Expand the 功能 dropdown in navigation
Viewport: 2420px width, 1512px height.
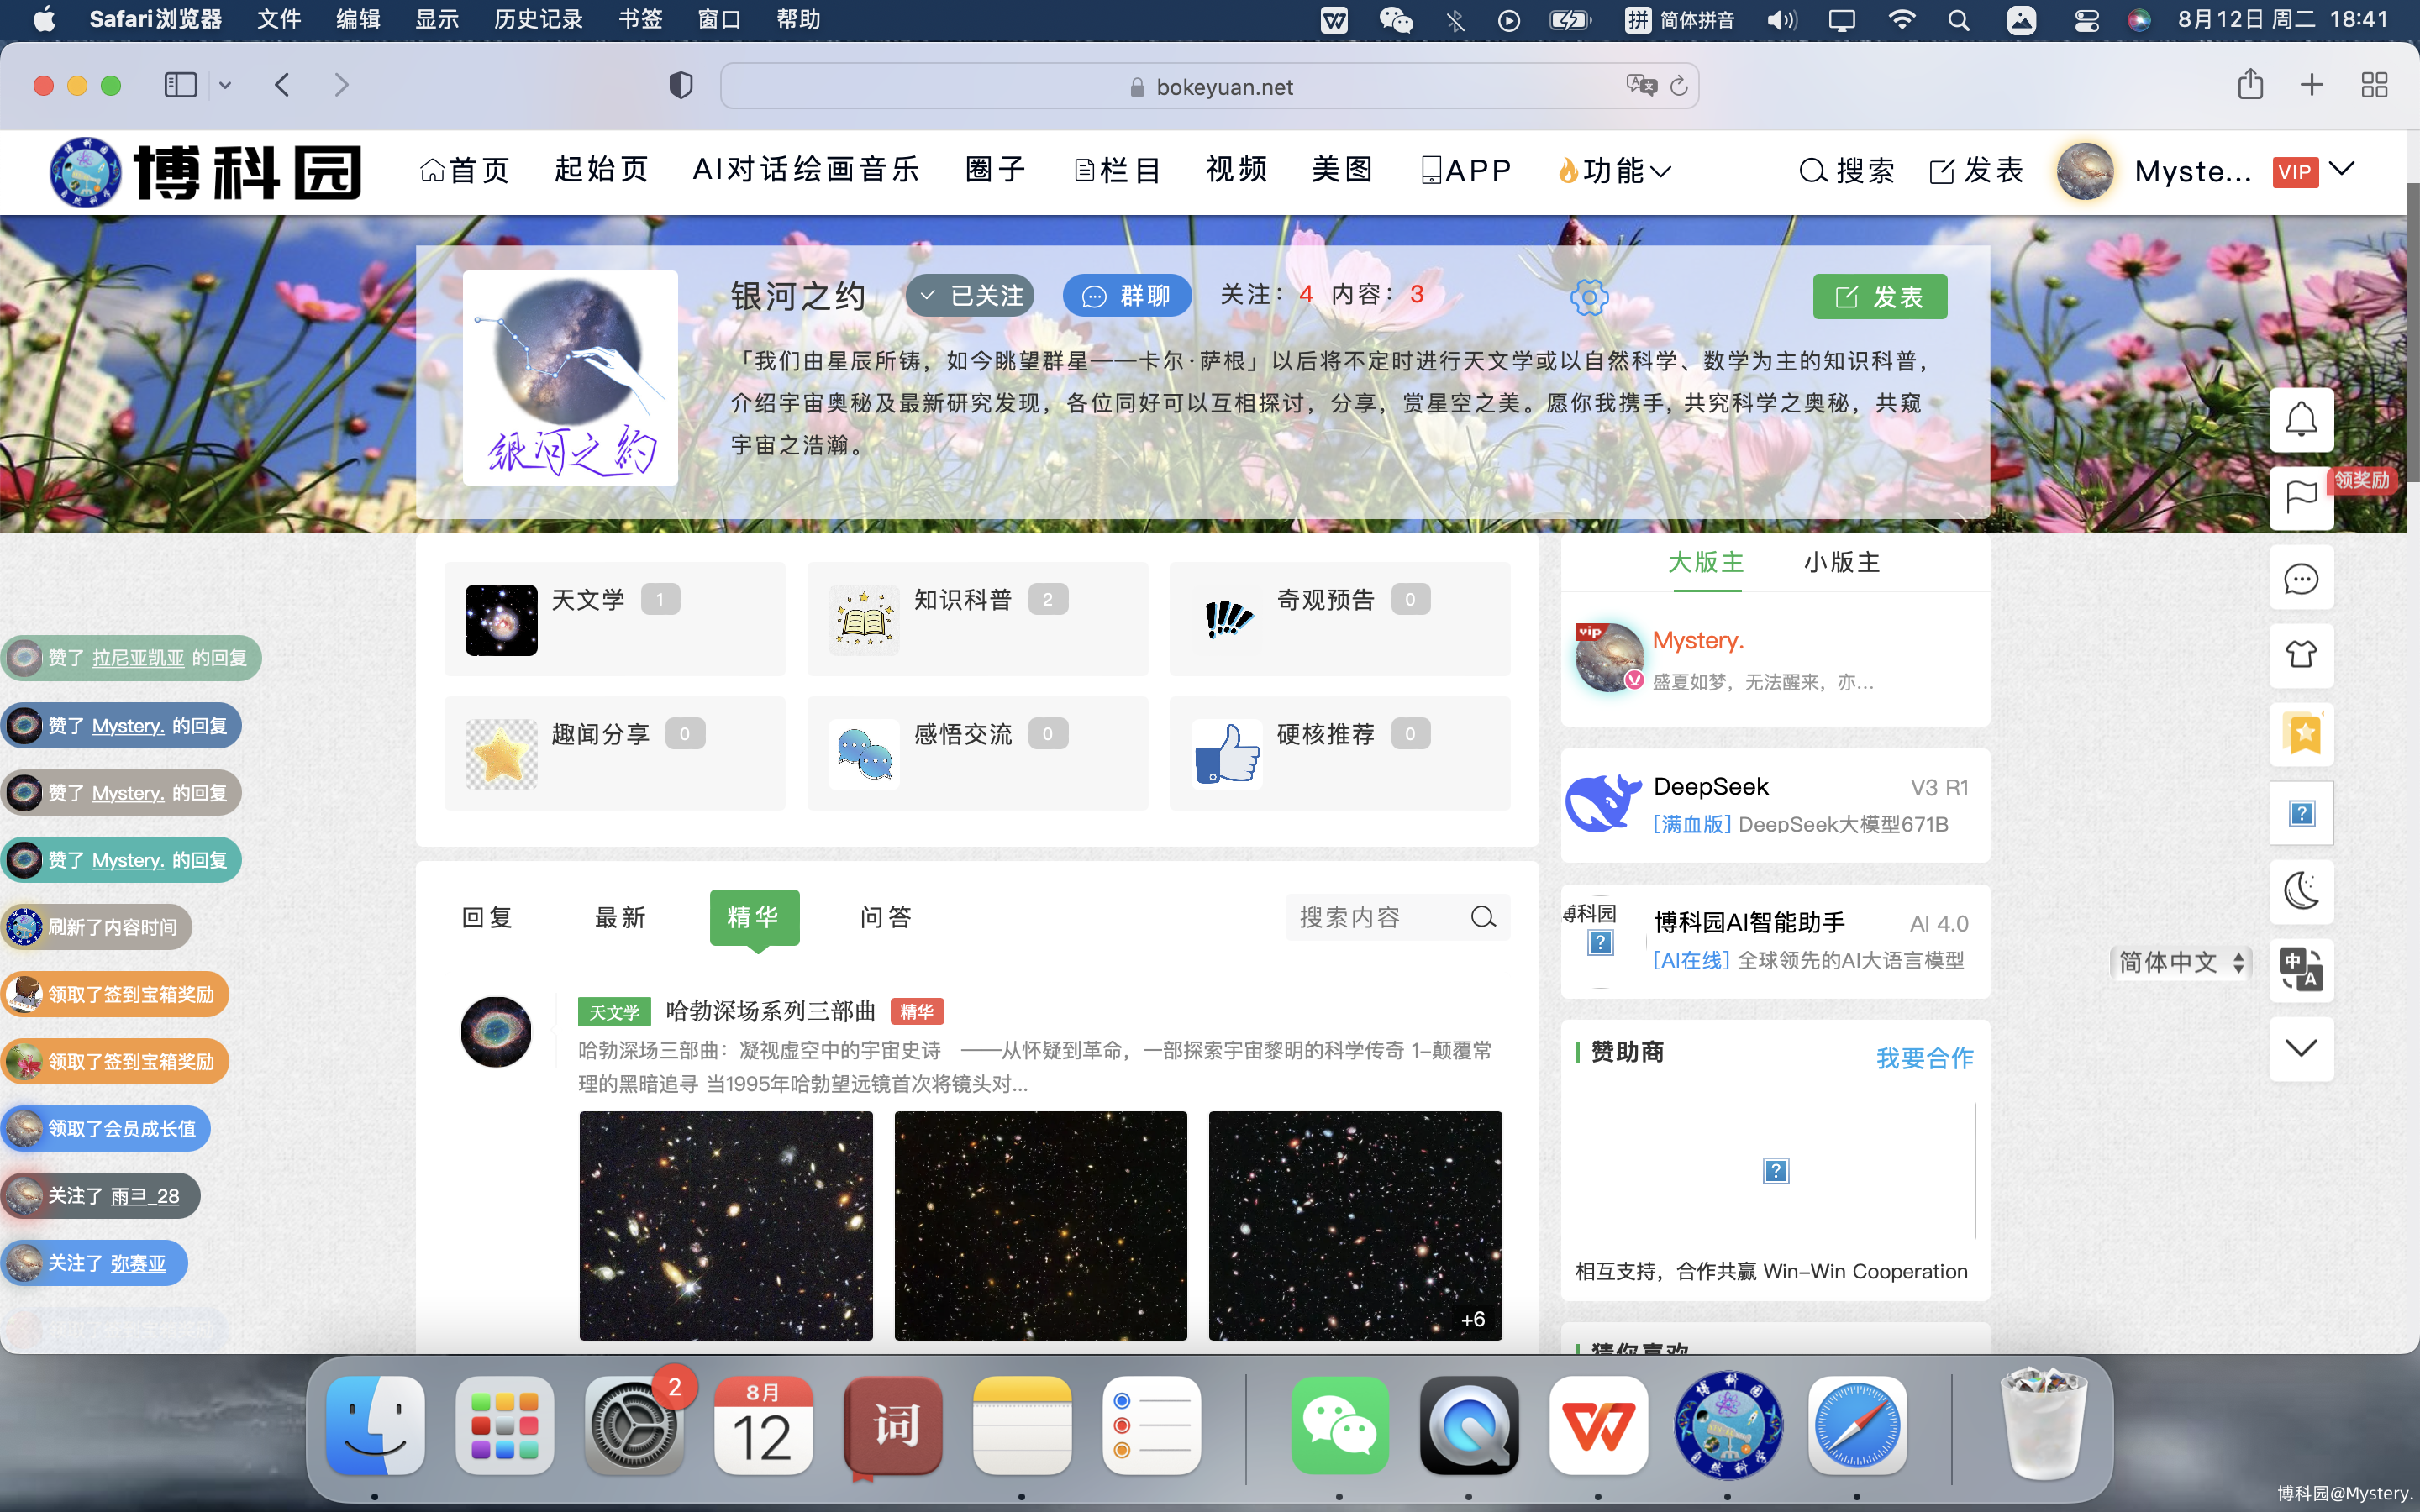(x=1614, y=171)
